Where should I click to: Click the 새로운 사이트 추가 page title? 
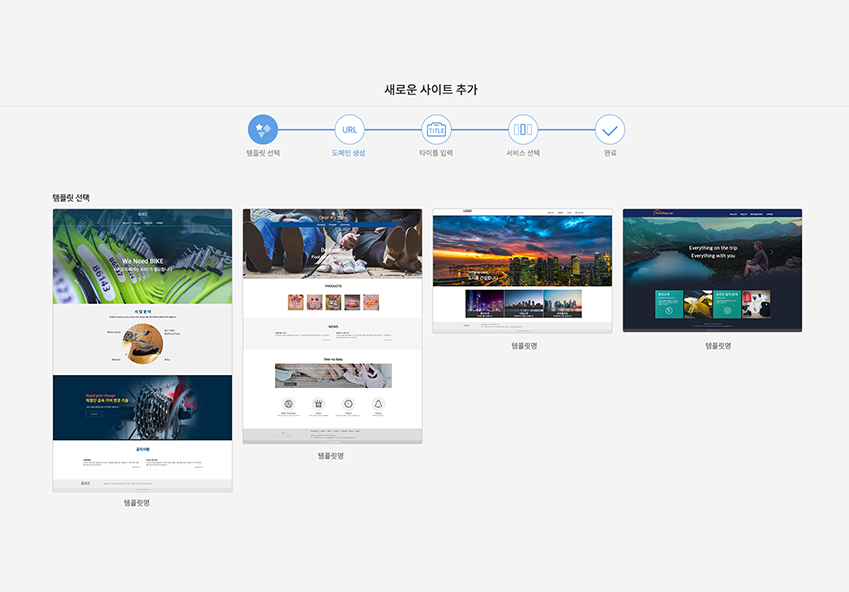pyautogui.click(x=431, y=90)
